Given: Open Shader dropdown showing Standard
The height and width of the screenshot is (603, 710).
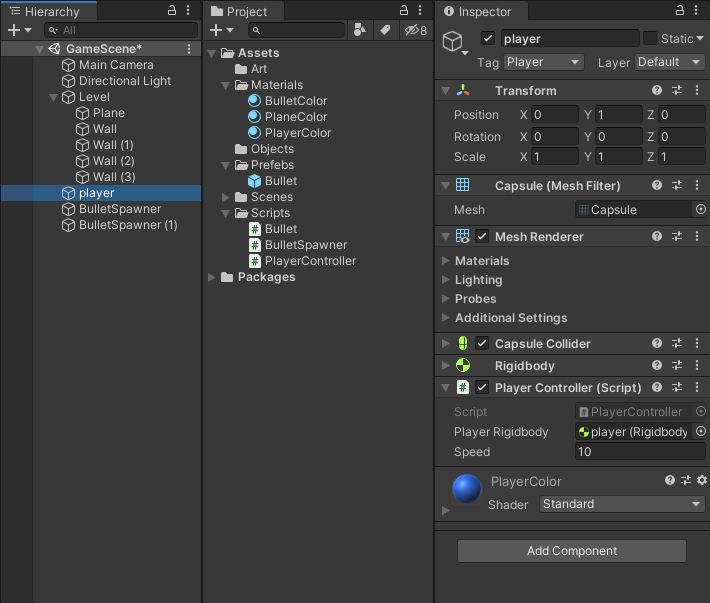Looking at the screenshot, I should tap(622, 504).
